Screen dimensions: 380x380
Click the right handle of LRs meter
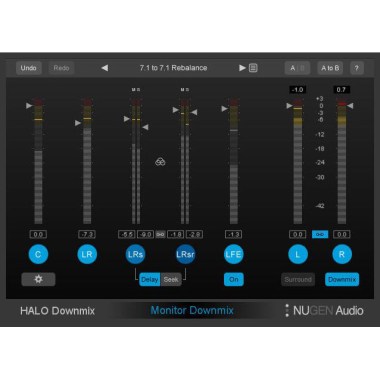pos(145,127)
